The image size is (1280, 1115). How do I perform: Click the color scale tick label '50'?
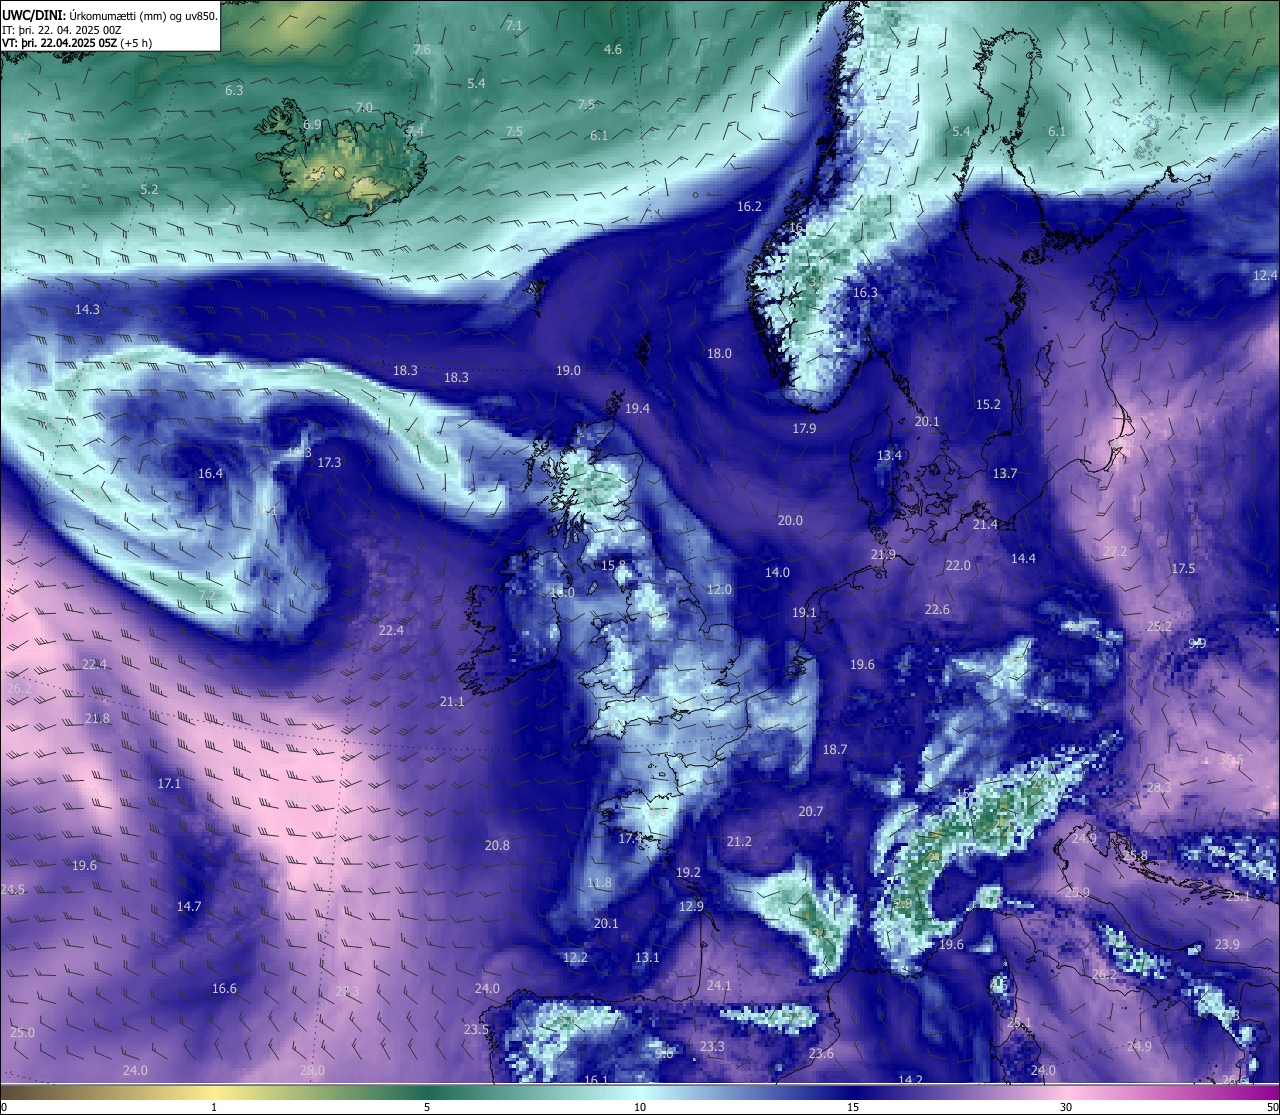point(1271,1107)
